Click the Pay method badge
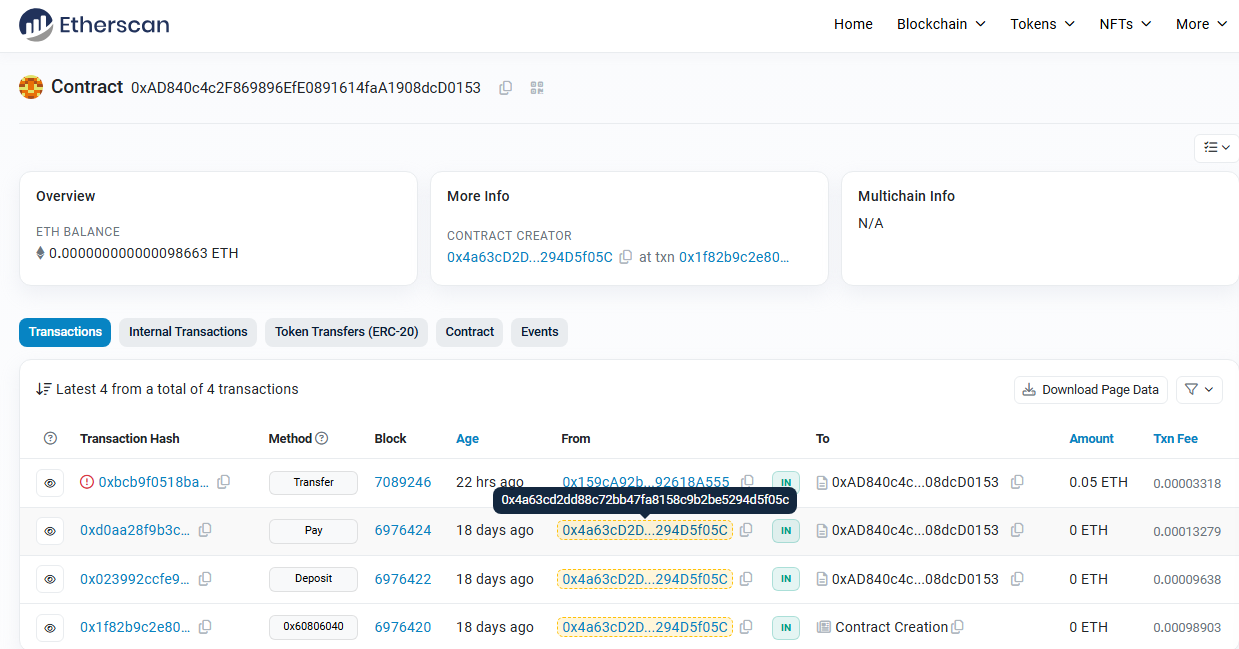 313,530
